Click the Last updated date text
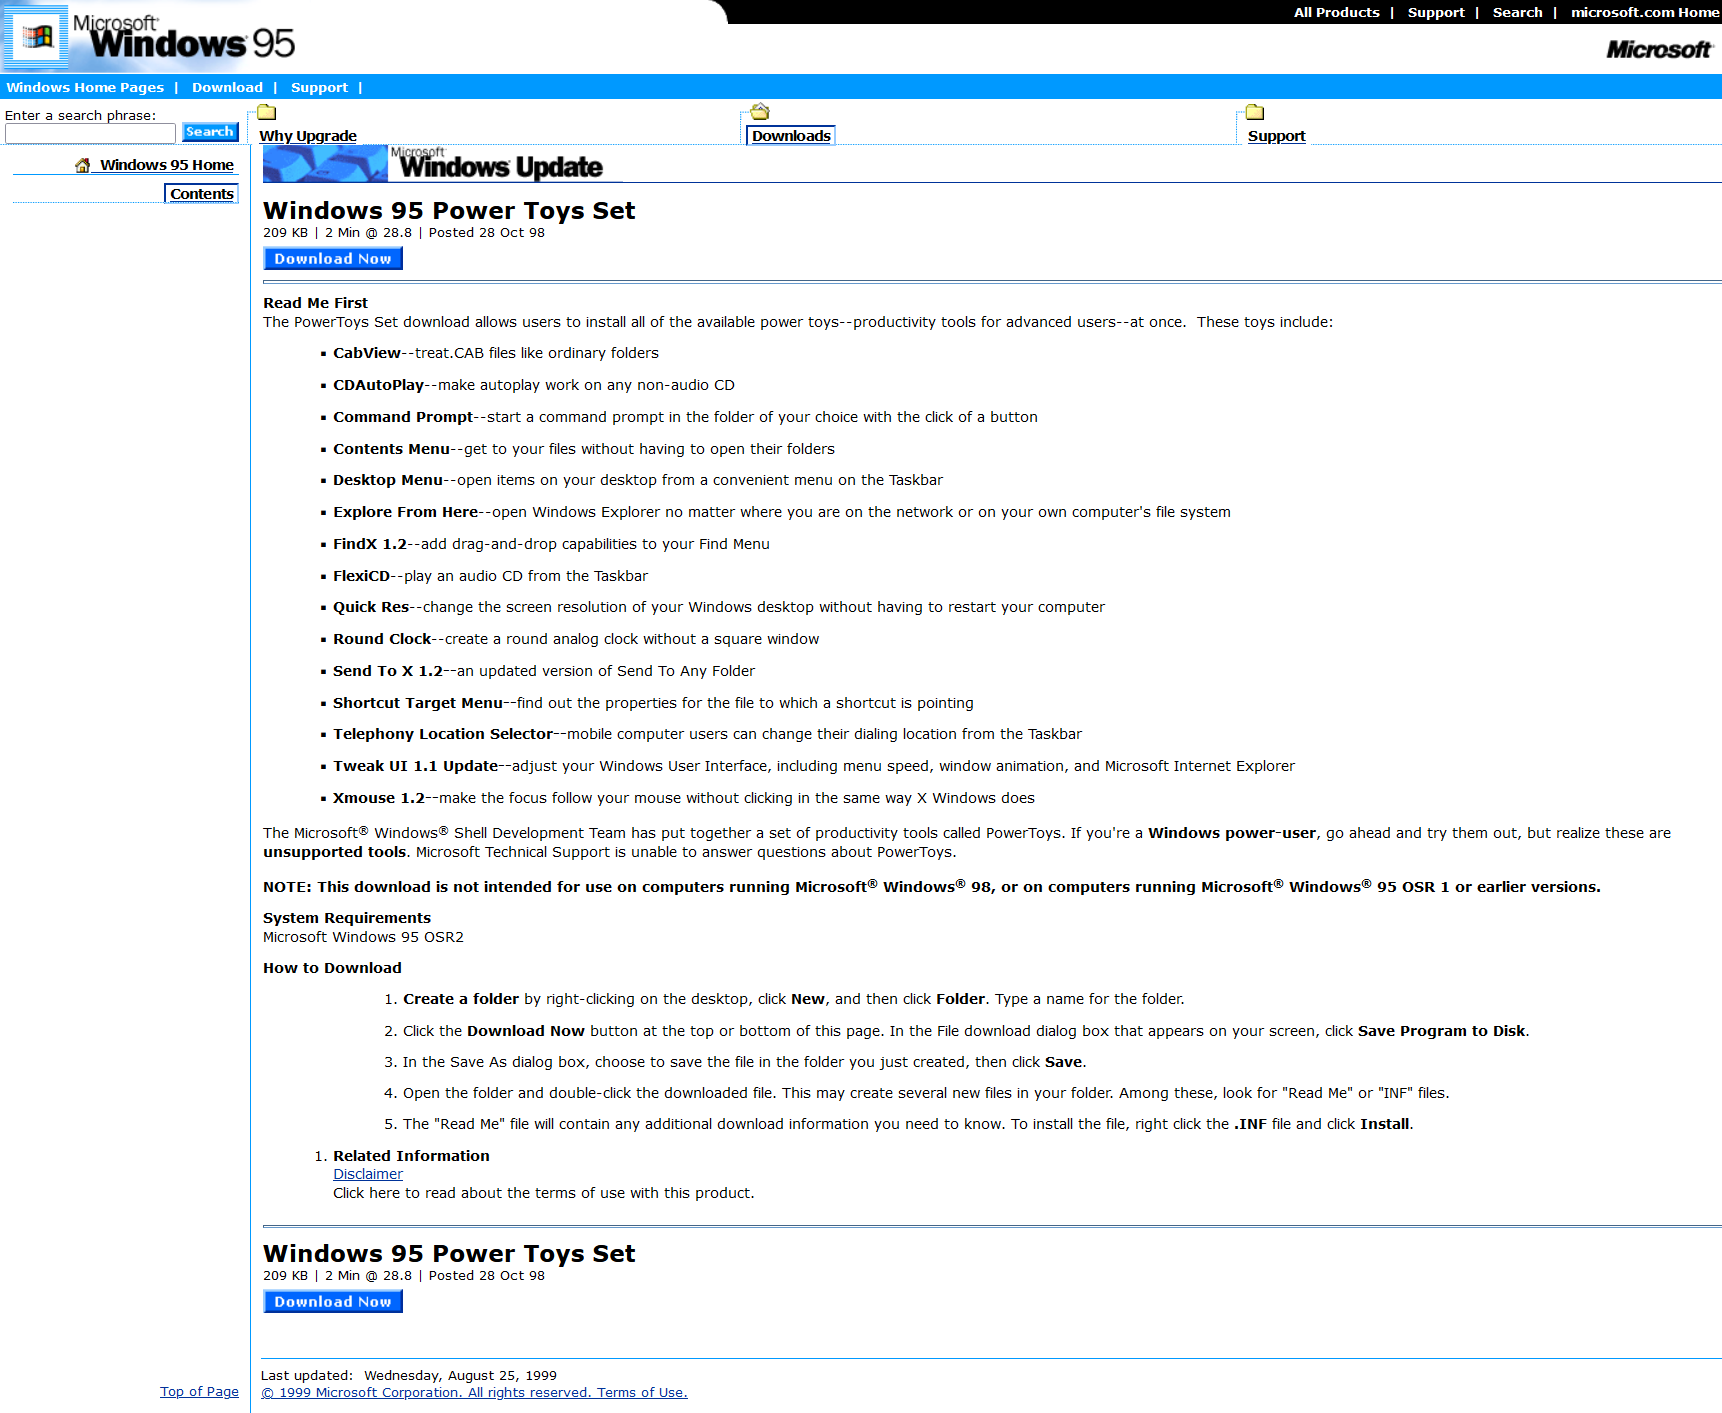Screen dimensions: 1722x1413 tap(409, 1375)
